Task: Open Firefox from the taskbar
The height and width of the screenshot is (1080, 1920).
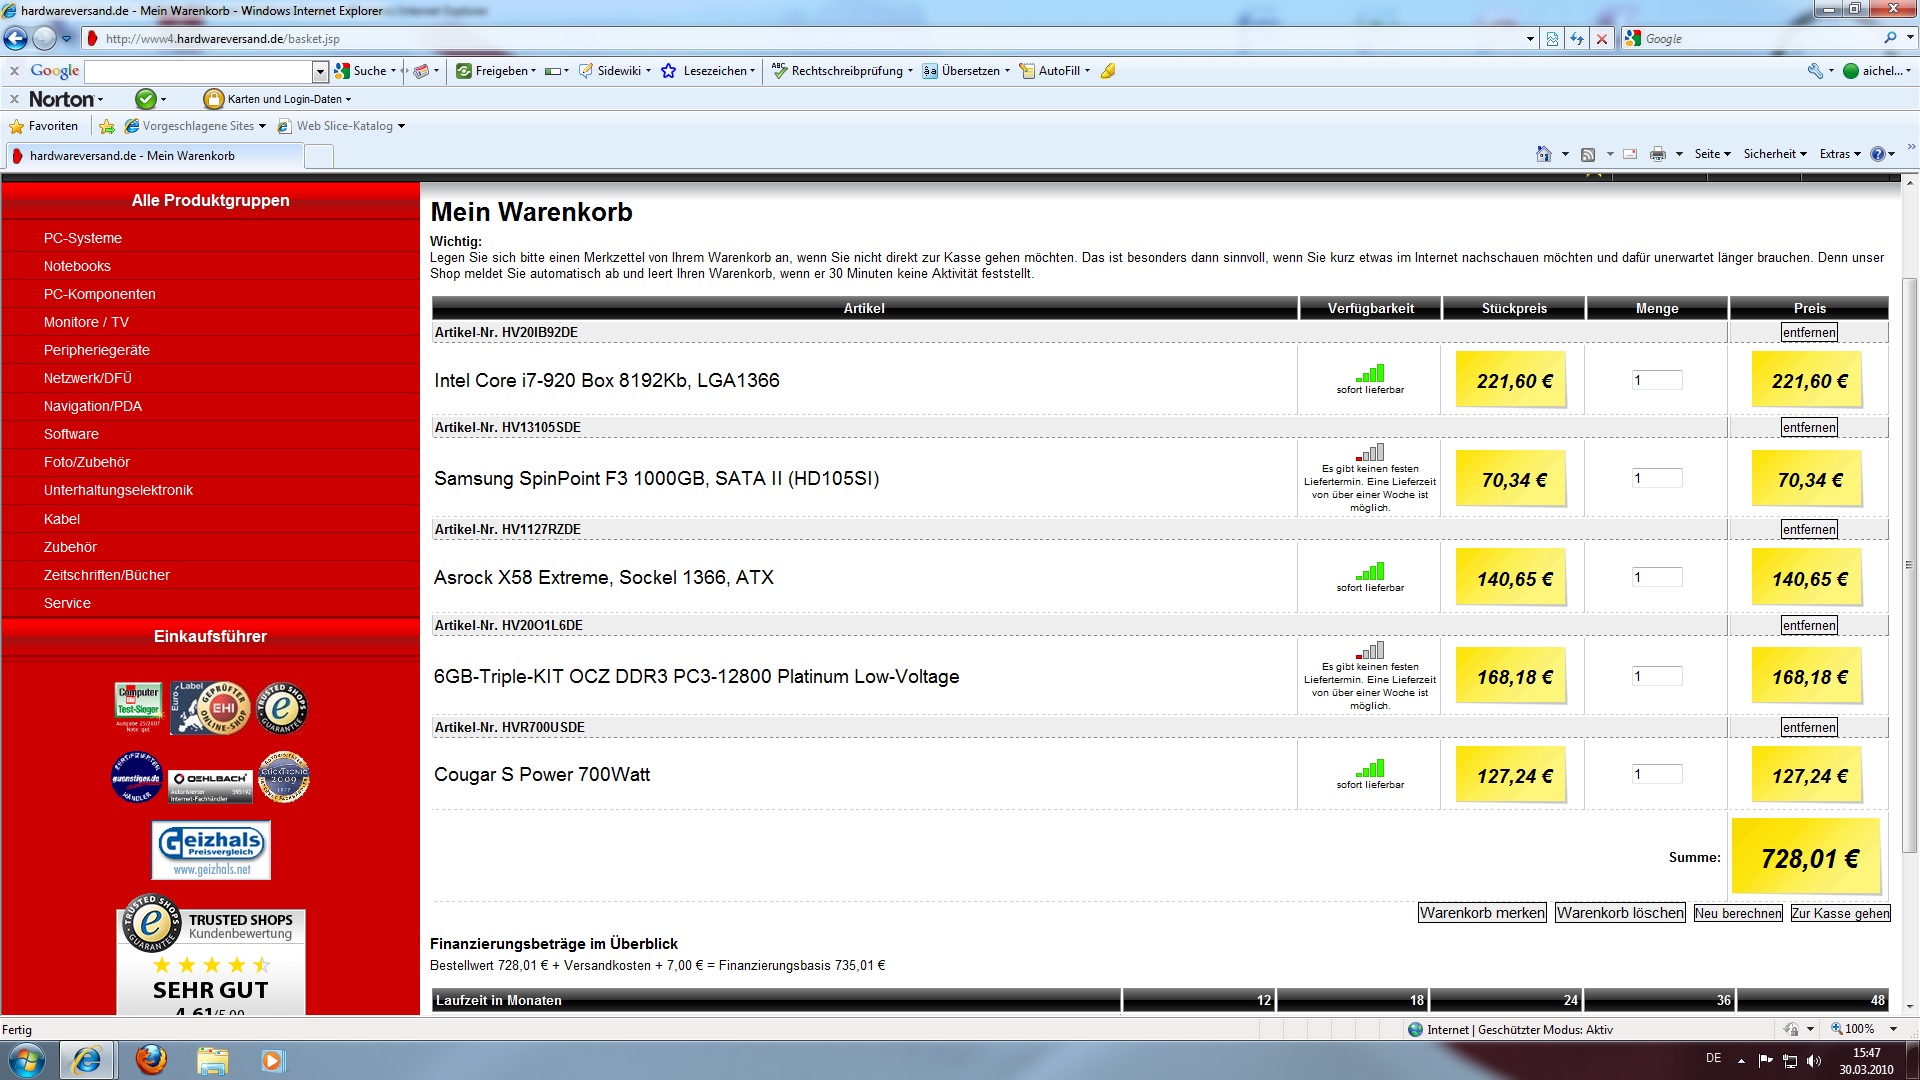Action: (151, 1059)
